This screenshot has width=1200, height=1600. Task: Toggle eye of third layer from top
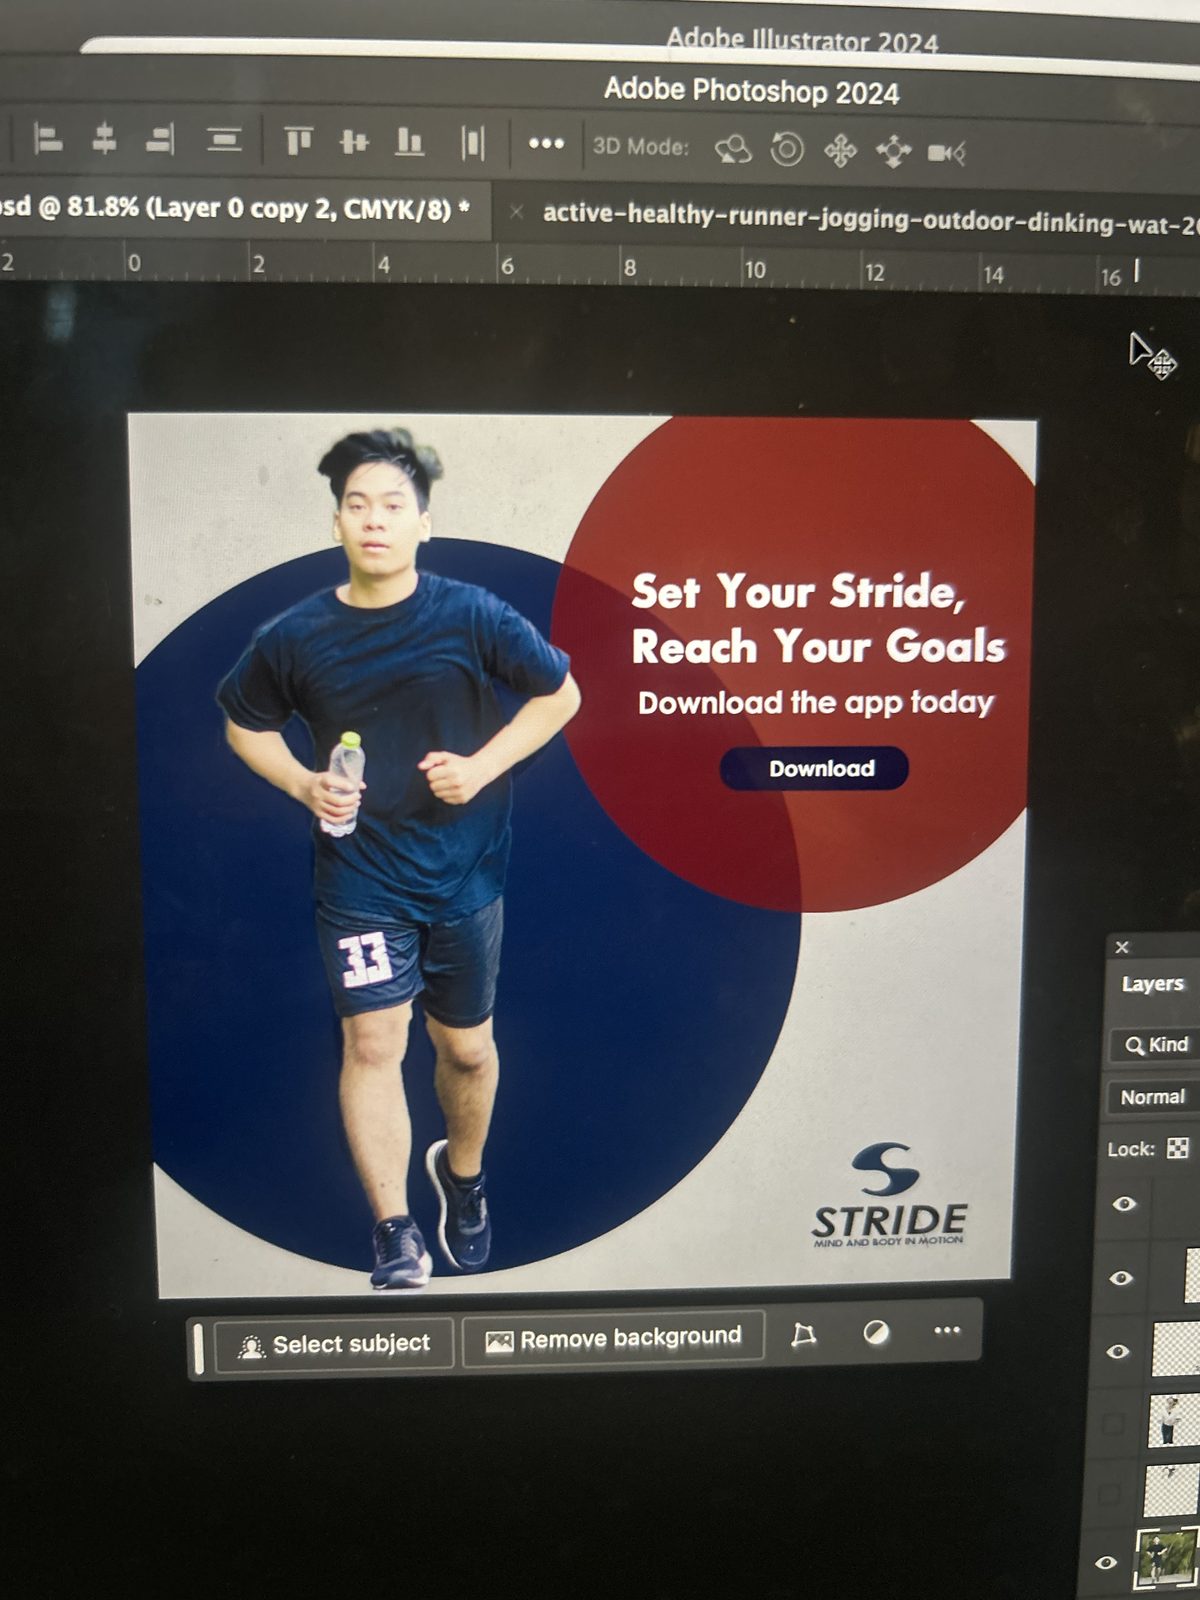[1118, 1351]
